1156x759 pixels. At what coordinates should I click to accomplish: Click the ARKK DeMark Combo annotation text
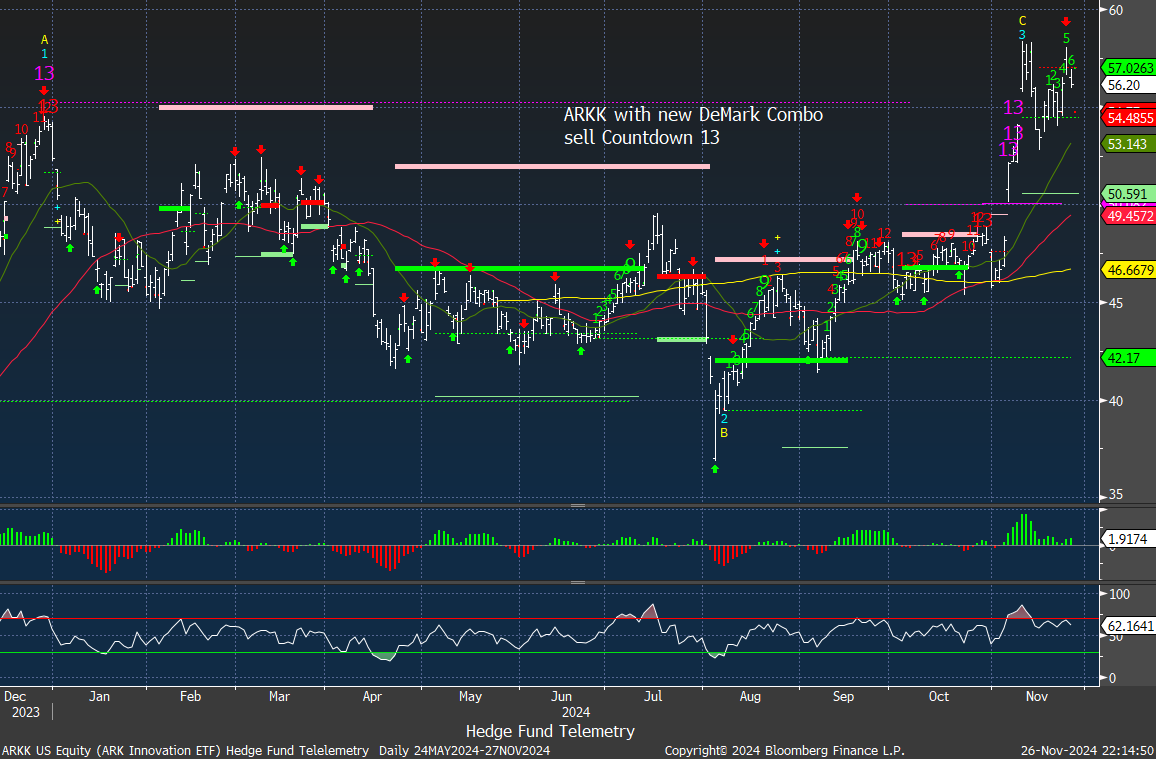[693, 126]
